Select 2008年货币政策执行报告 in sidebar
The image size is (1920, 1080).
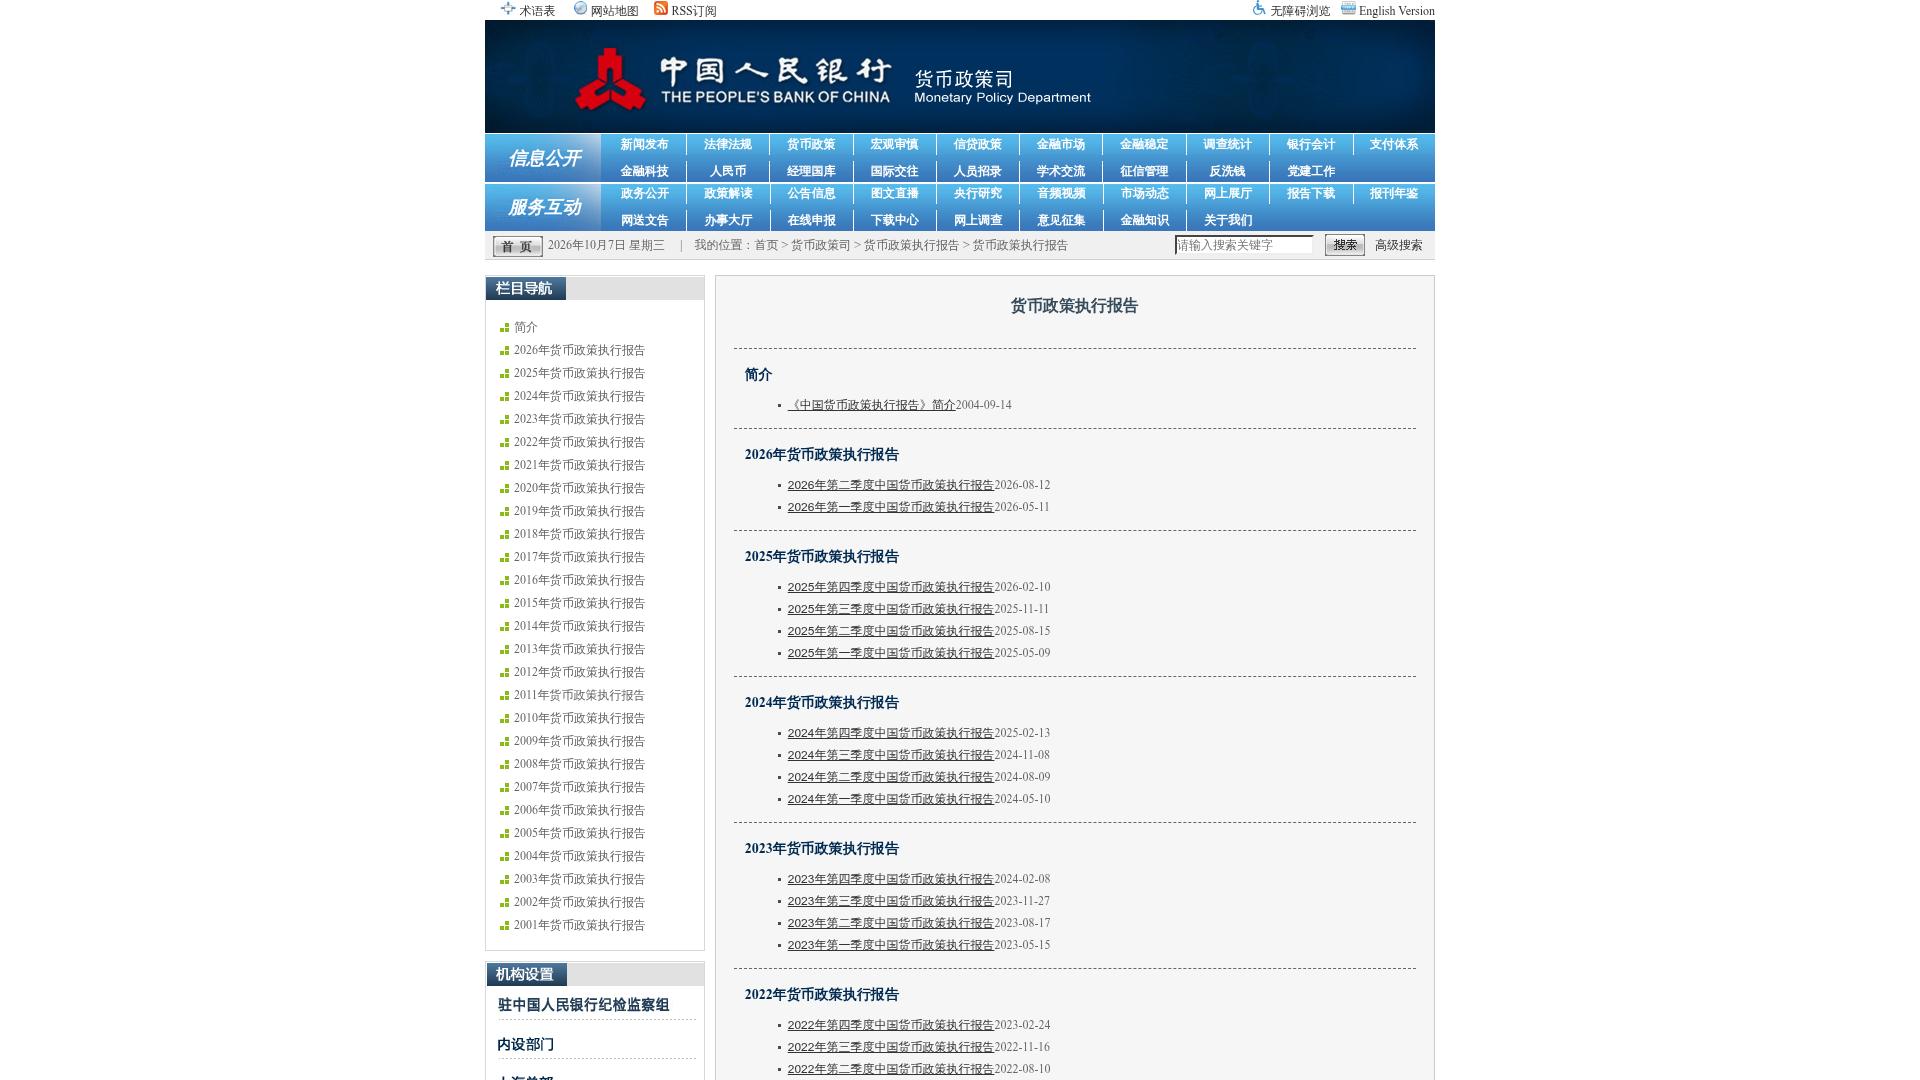pos(579,765)
